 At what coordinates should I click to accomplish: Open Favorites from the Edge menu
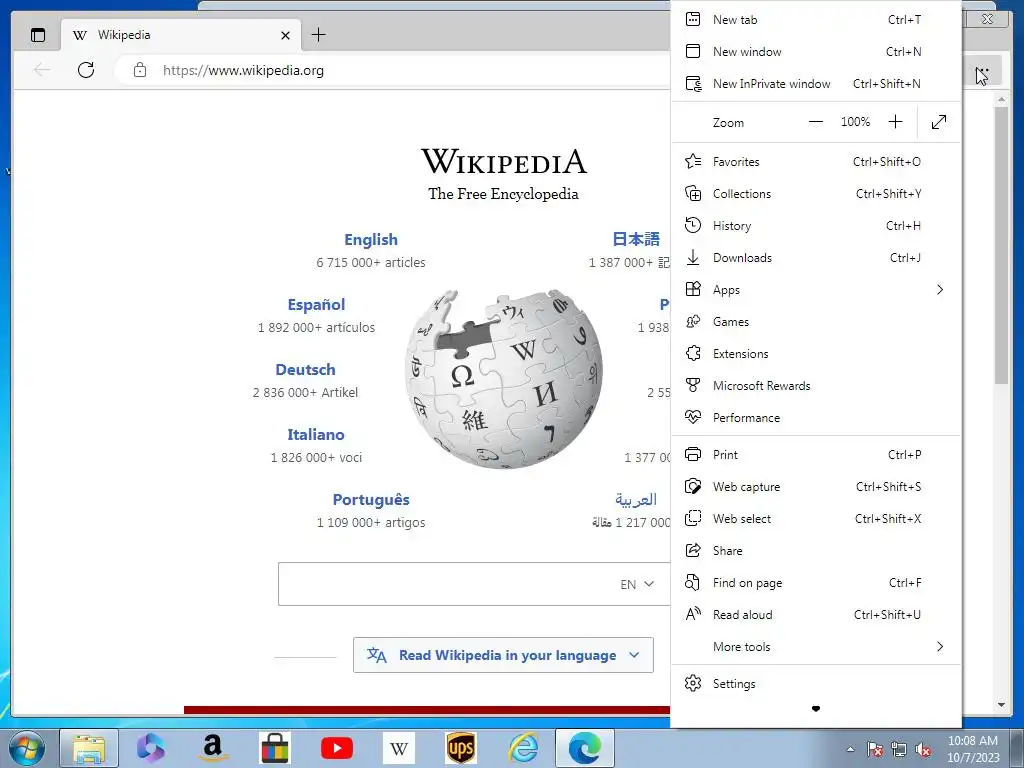816,161
